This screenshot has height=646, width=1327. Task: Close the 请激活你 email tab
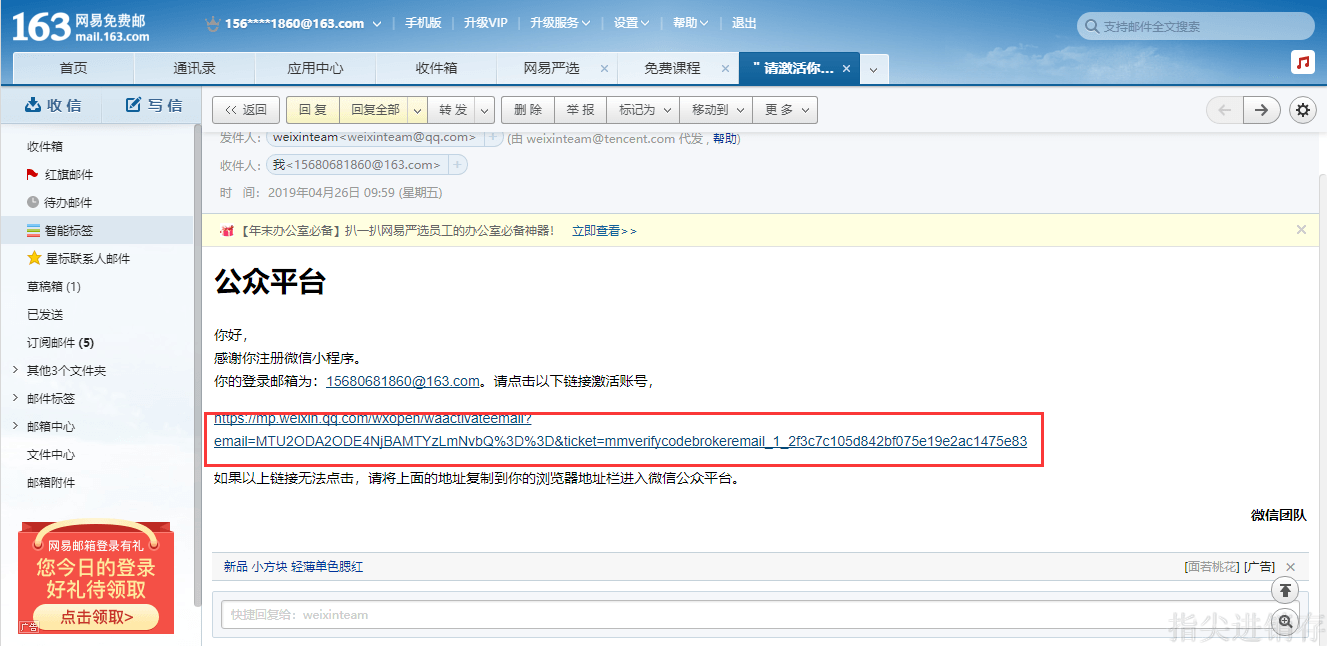click(x=846, y=69)
